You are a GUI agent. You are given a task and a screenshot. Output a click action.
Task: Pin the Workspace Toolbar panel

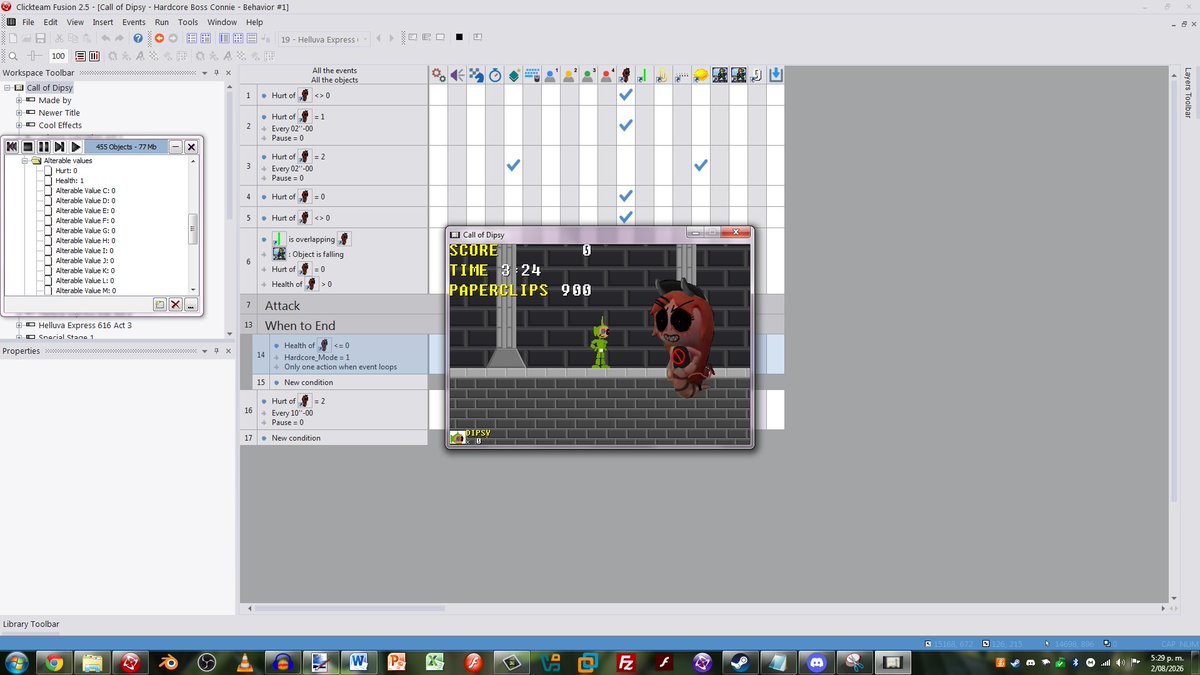pos(216,73)
